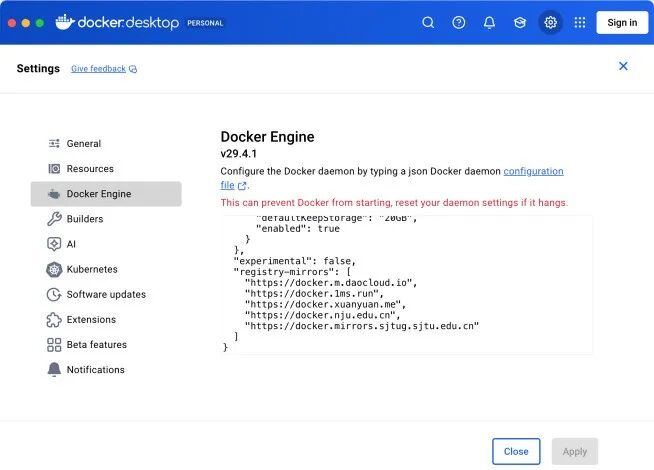This screenshot has height=470, width=654.
Task: Click the Notifications bell icon in sidebar
Action: pyautogui.click(x=54, y=369)
